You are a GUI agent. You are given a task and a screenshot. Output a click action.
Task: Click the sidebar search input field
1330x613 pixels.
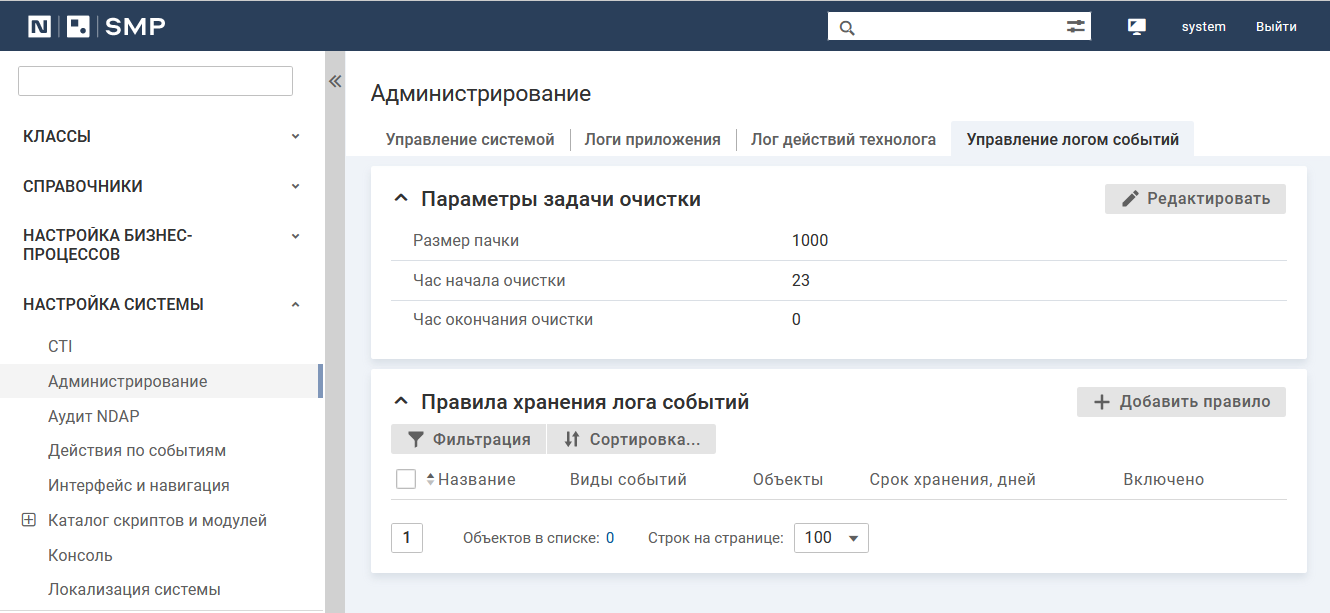pyautogui.click(x=155, y=81)
